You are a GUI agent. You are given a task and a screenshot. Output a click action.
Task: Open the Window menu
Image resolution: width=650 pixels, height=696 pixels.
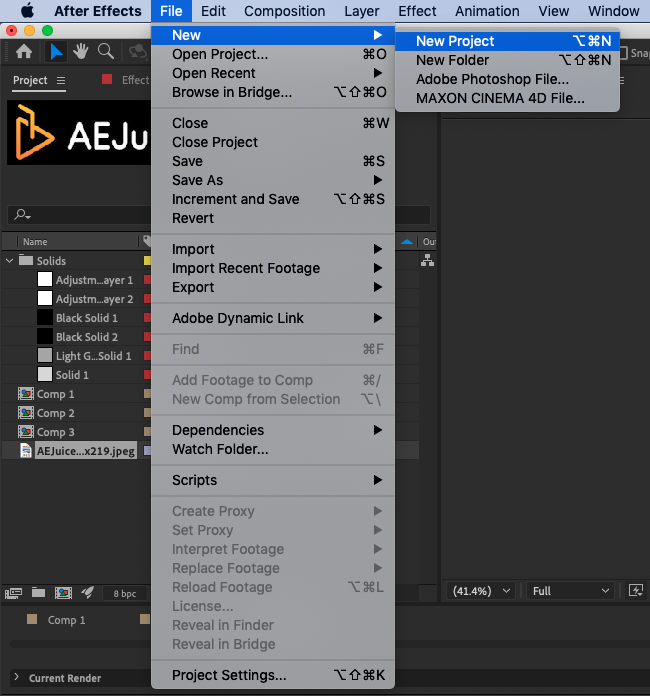614,11
